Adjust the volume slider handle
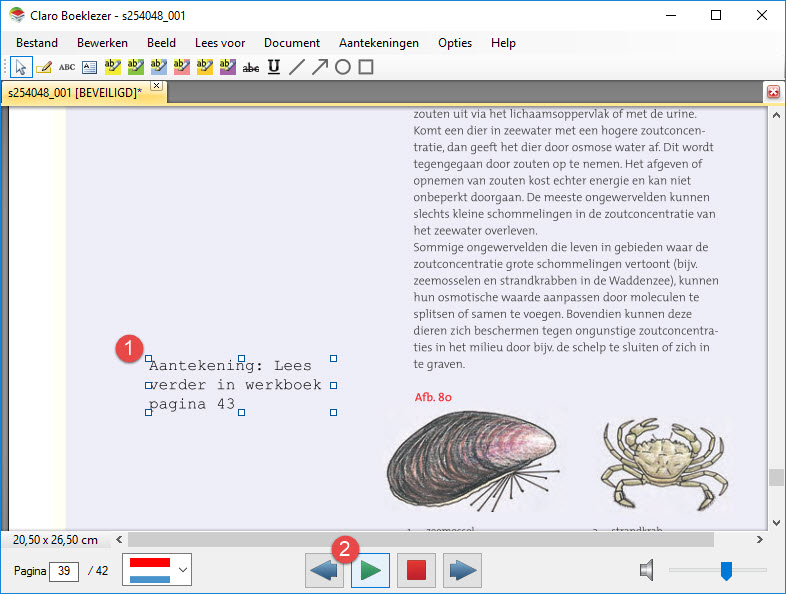 click(726, 570)
